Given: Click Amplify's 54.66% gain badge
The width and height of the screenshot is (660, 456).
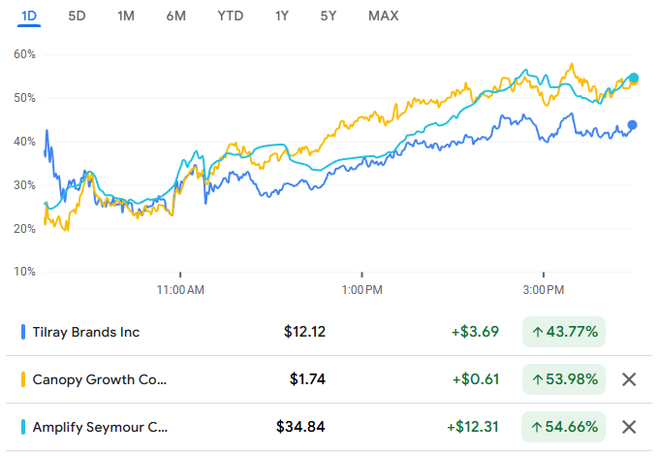Looking at the screenshot, I should tap(563, 428).
